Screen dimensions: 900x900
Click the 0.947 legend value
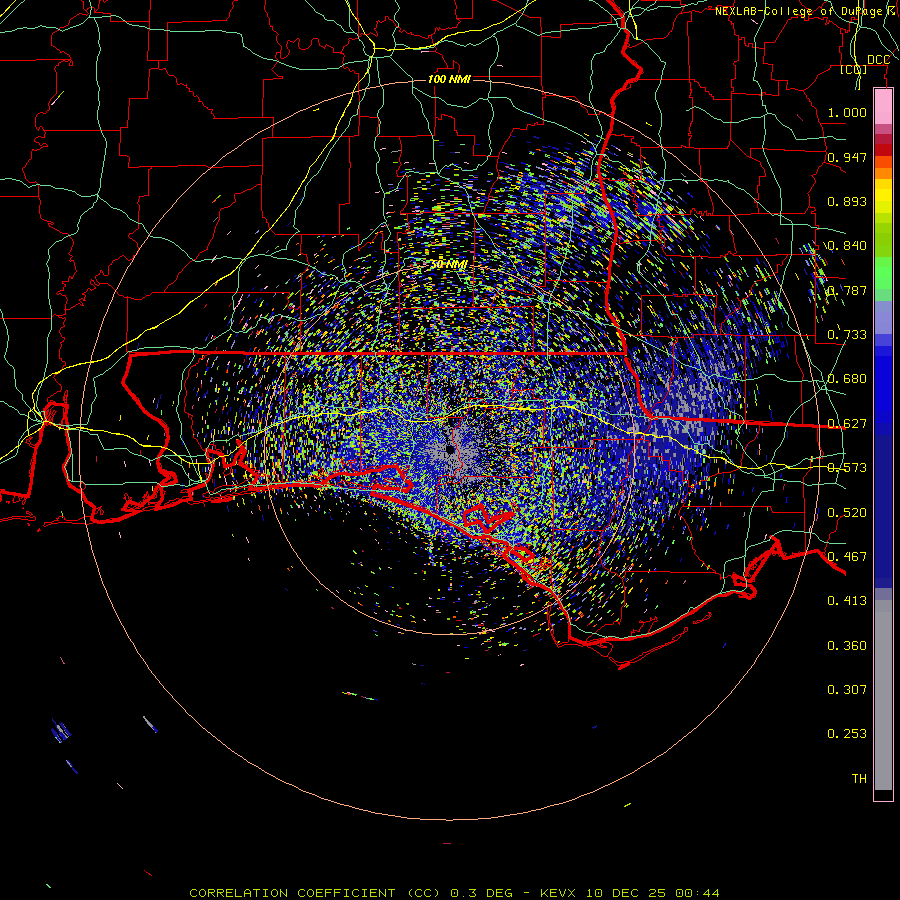[847, 157]
